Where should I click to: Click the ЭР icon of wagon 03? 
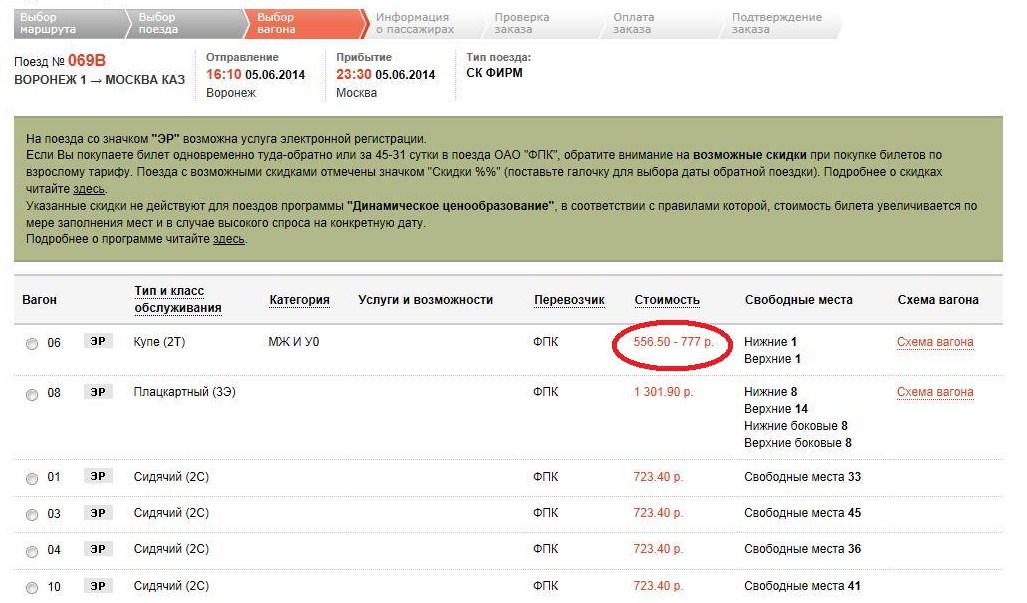click(97, 513)
